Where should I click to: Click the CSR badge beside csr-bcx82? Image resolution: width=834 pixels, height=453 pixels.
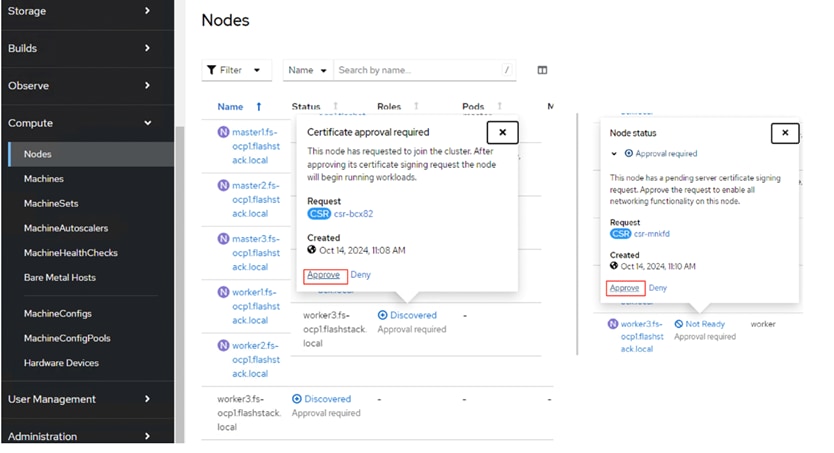319,213
